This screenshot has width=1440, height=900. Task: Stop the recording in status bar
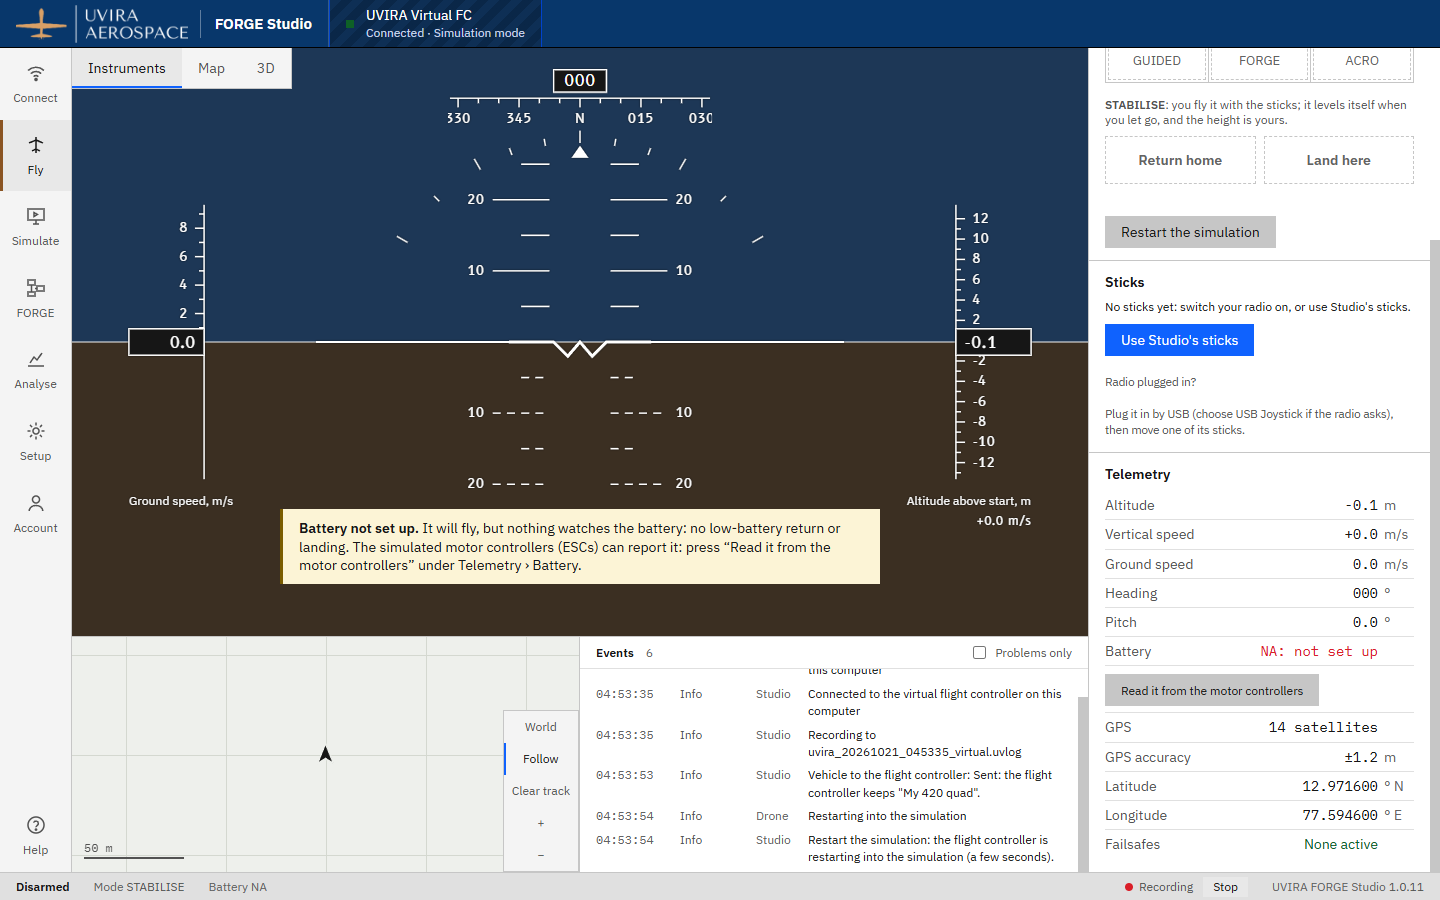point(1226,887)
